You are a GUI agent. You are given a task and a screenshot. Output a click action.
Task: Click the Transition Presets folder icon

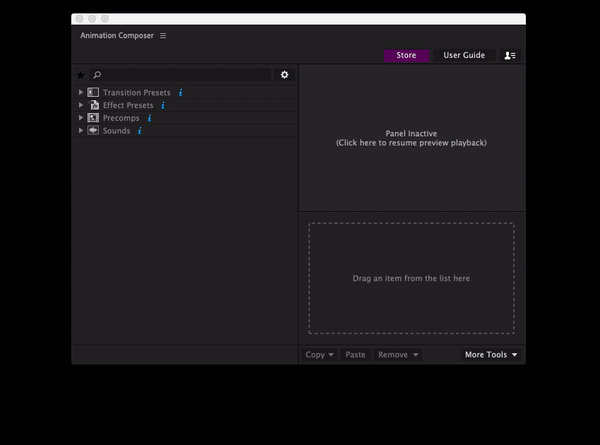click(x=93, y=92)
